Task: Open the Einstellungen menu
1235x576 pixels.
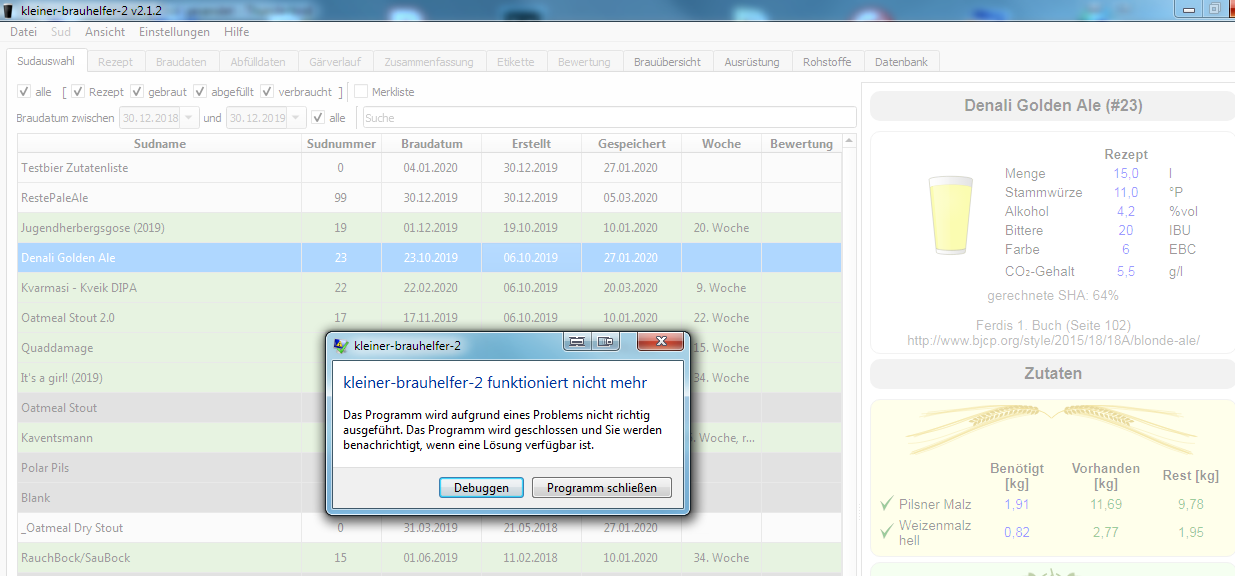Action: (174, 32)
